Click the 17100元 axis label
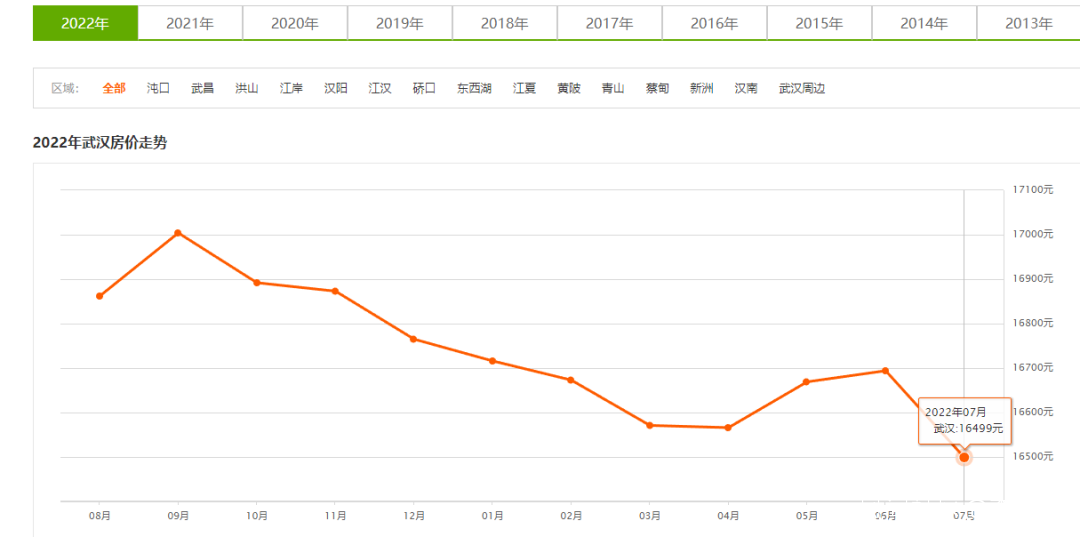 pyautogui.click(x=1033, y=189)
